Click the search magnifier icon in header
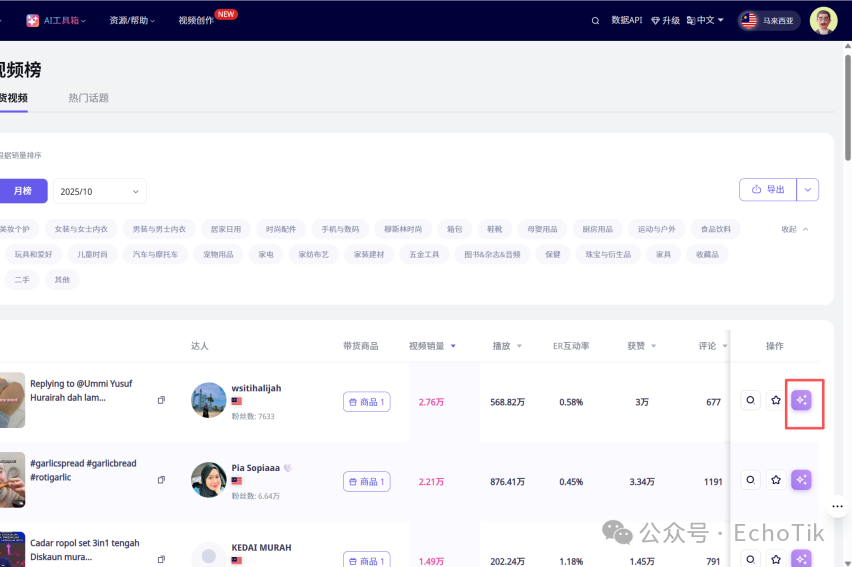This screenshot has height=567, width=852. pos(596,20)
